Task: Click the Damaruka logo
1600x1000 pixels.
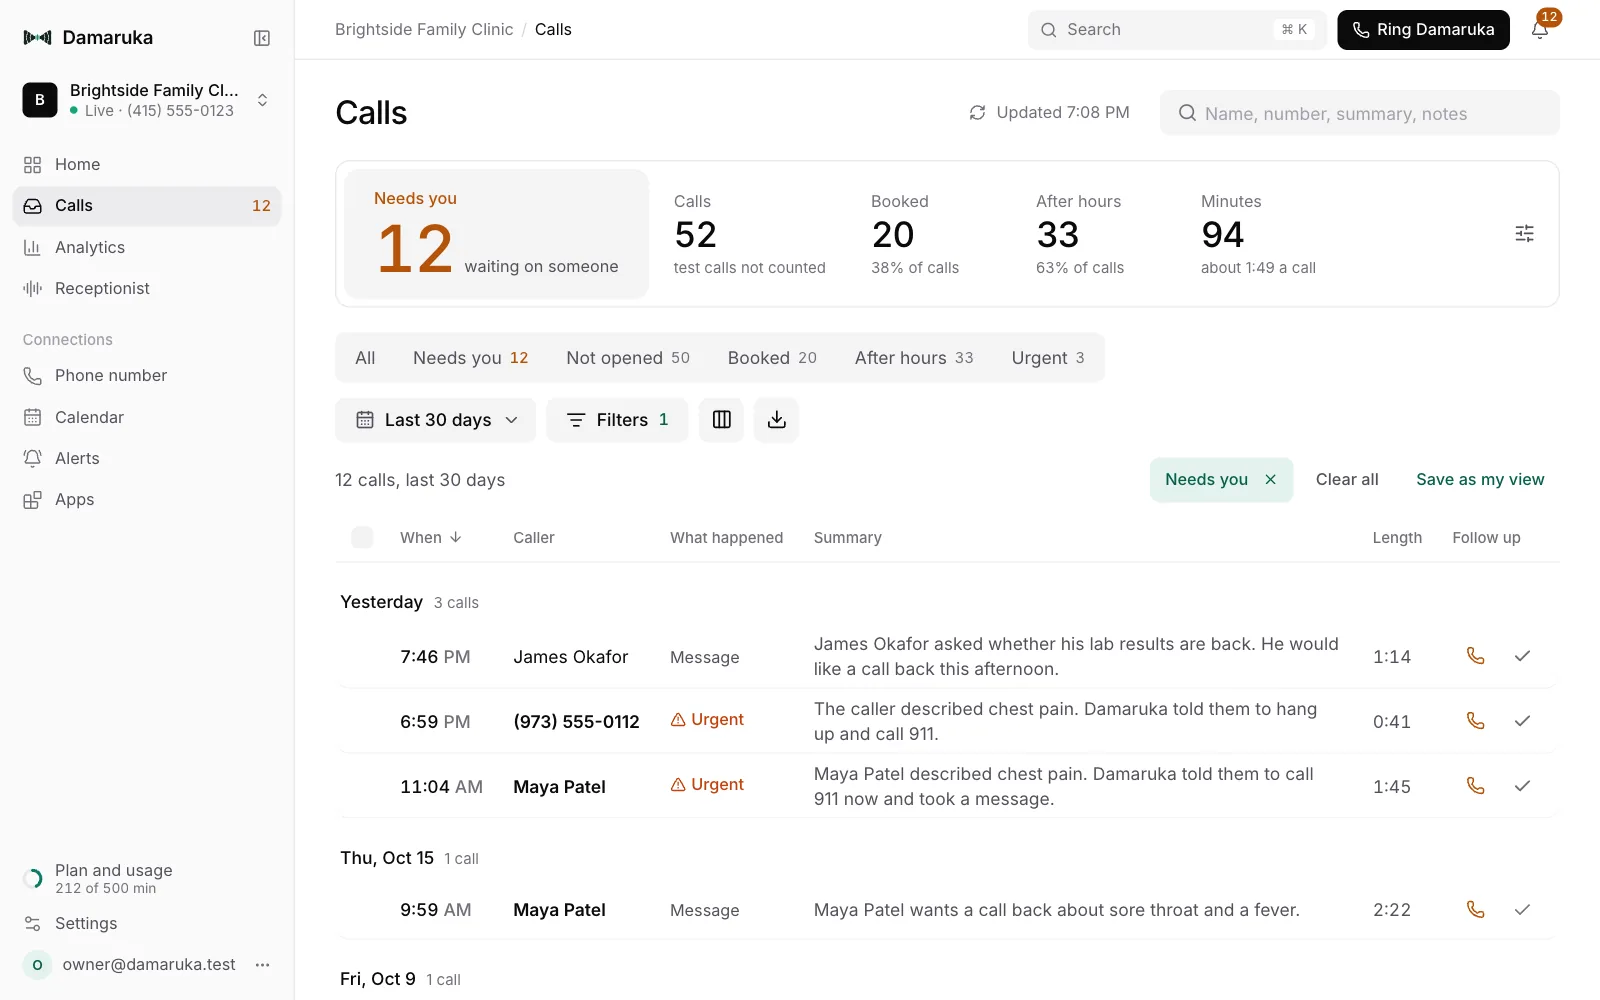Action: pyautogui.click(x=88, y=38)
